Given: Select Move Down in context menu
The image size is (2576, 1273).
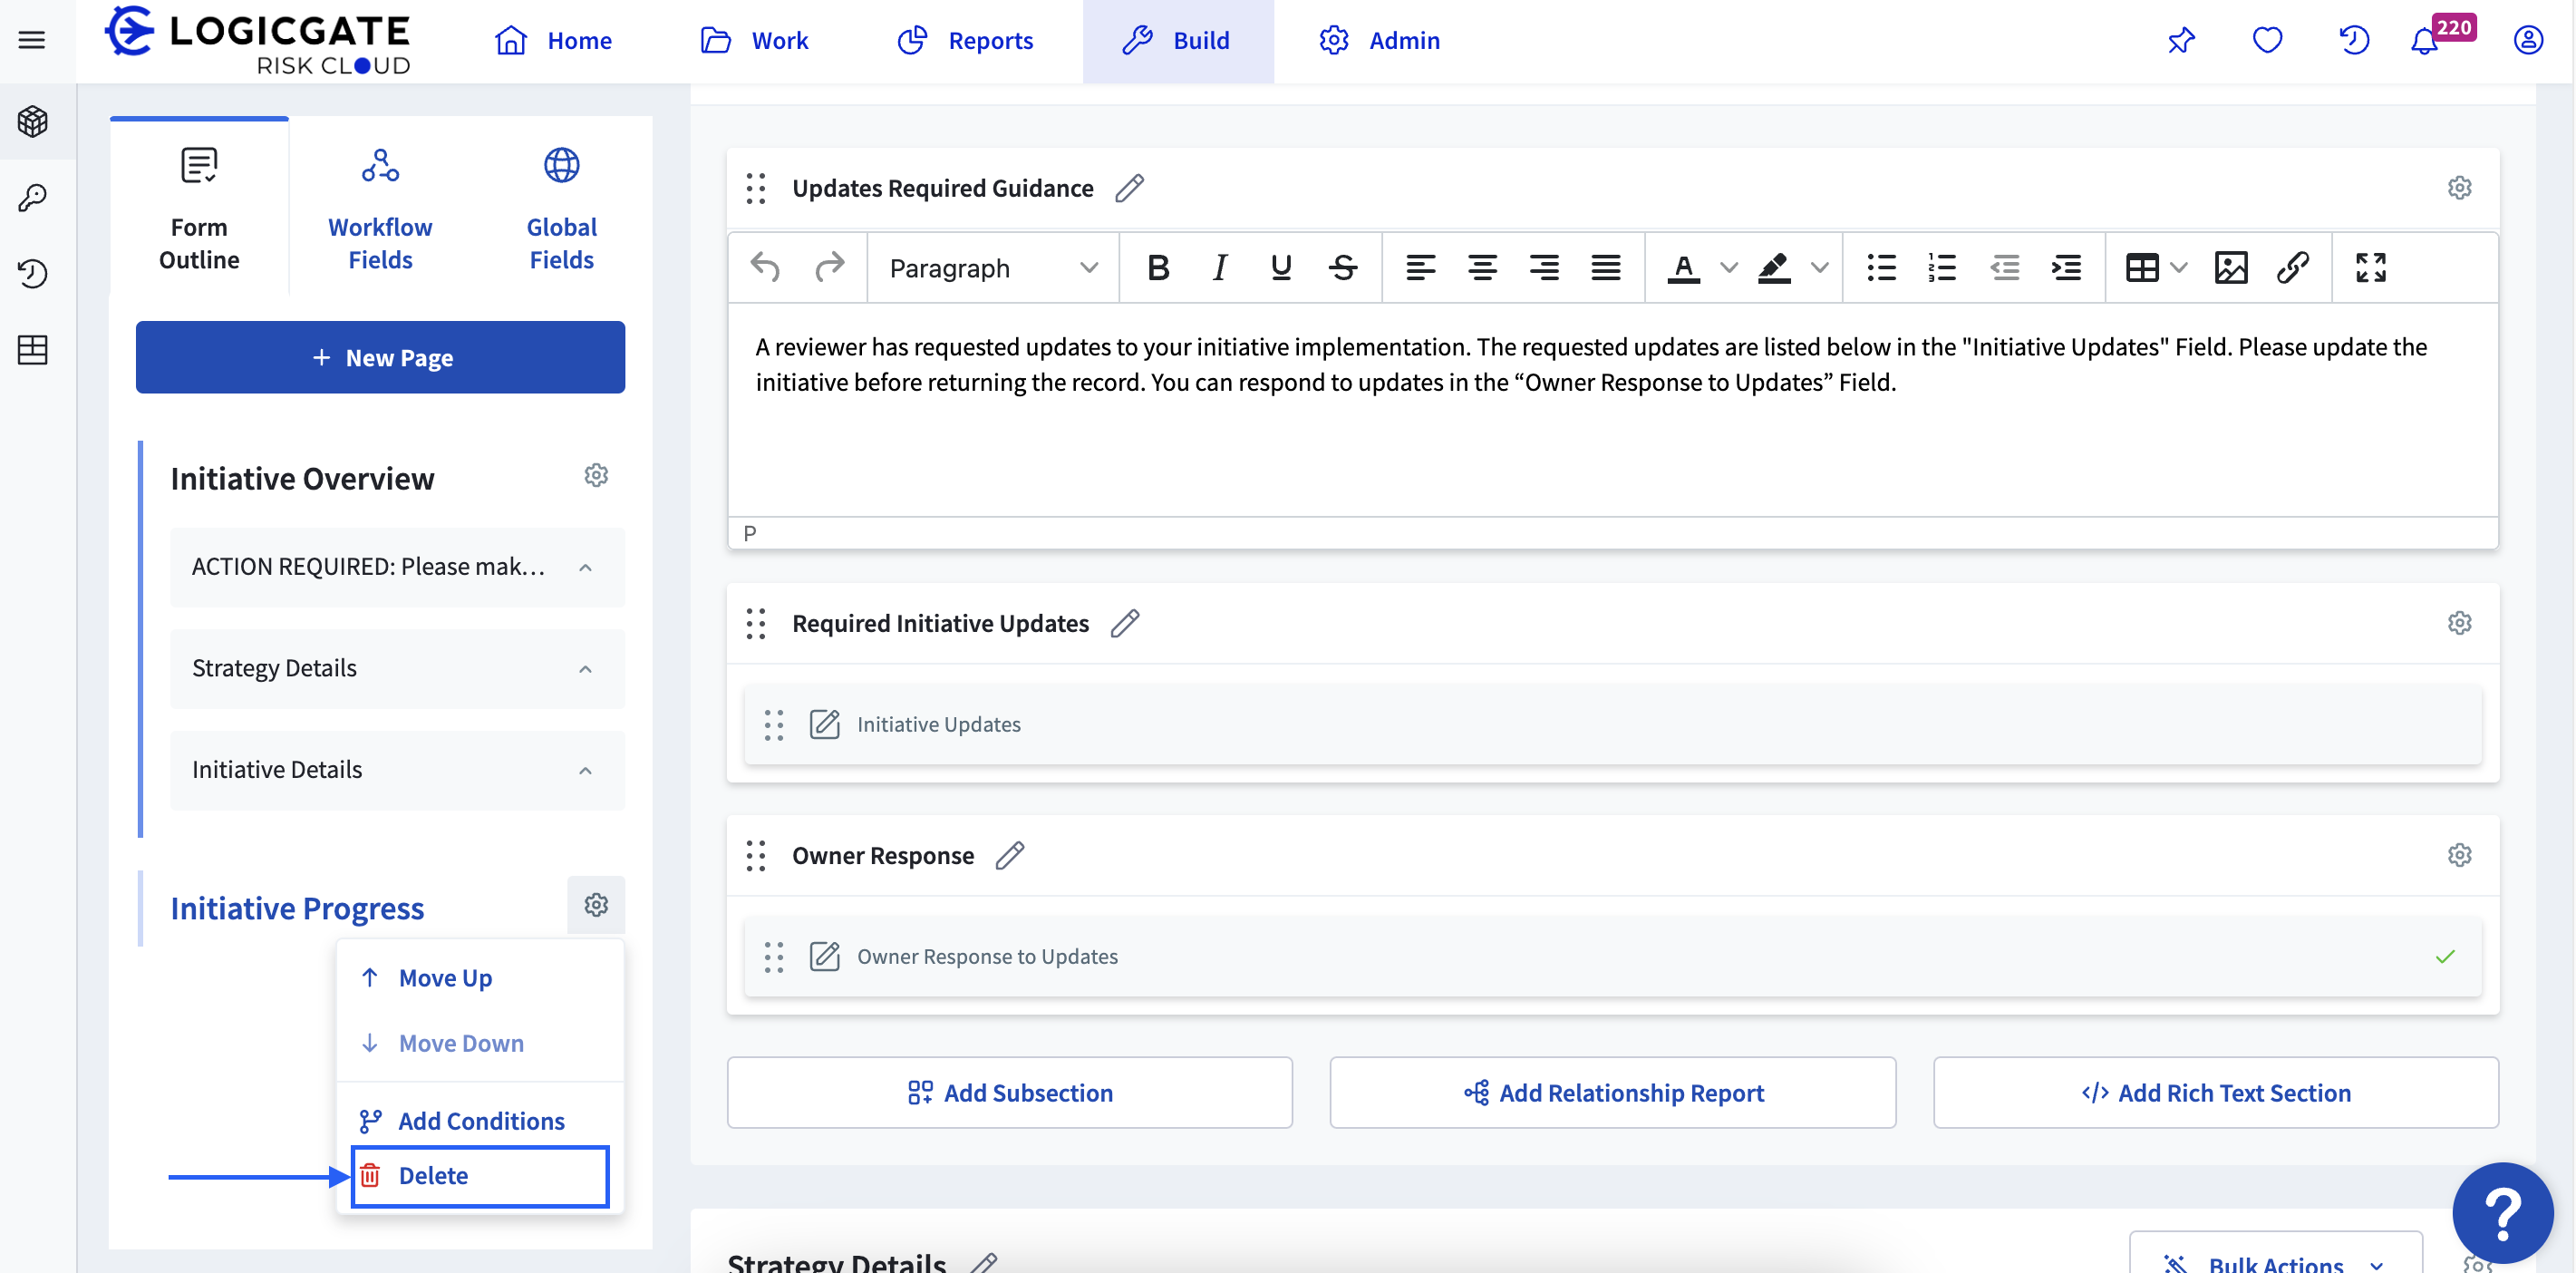Looking at the screenshot, I should point(480,1043).
